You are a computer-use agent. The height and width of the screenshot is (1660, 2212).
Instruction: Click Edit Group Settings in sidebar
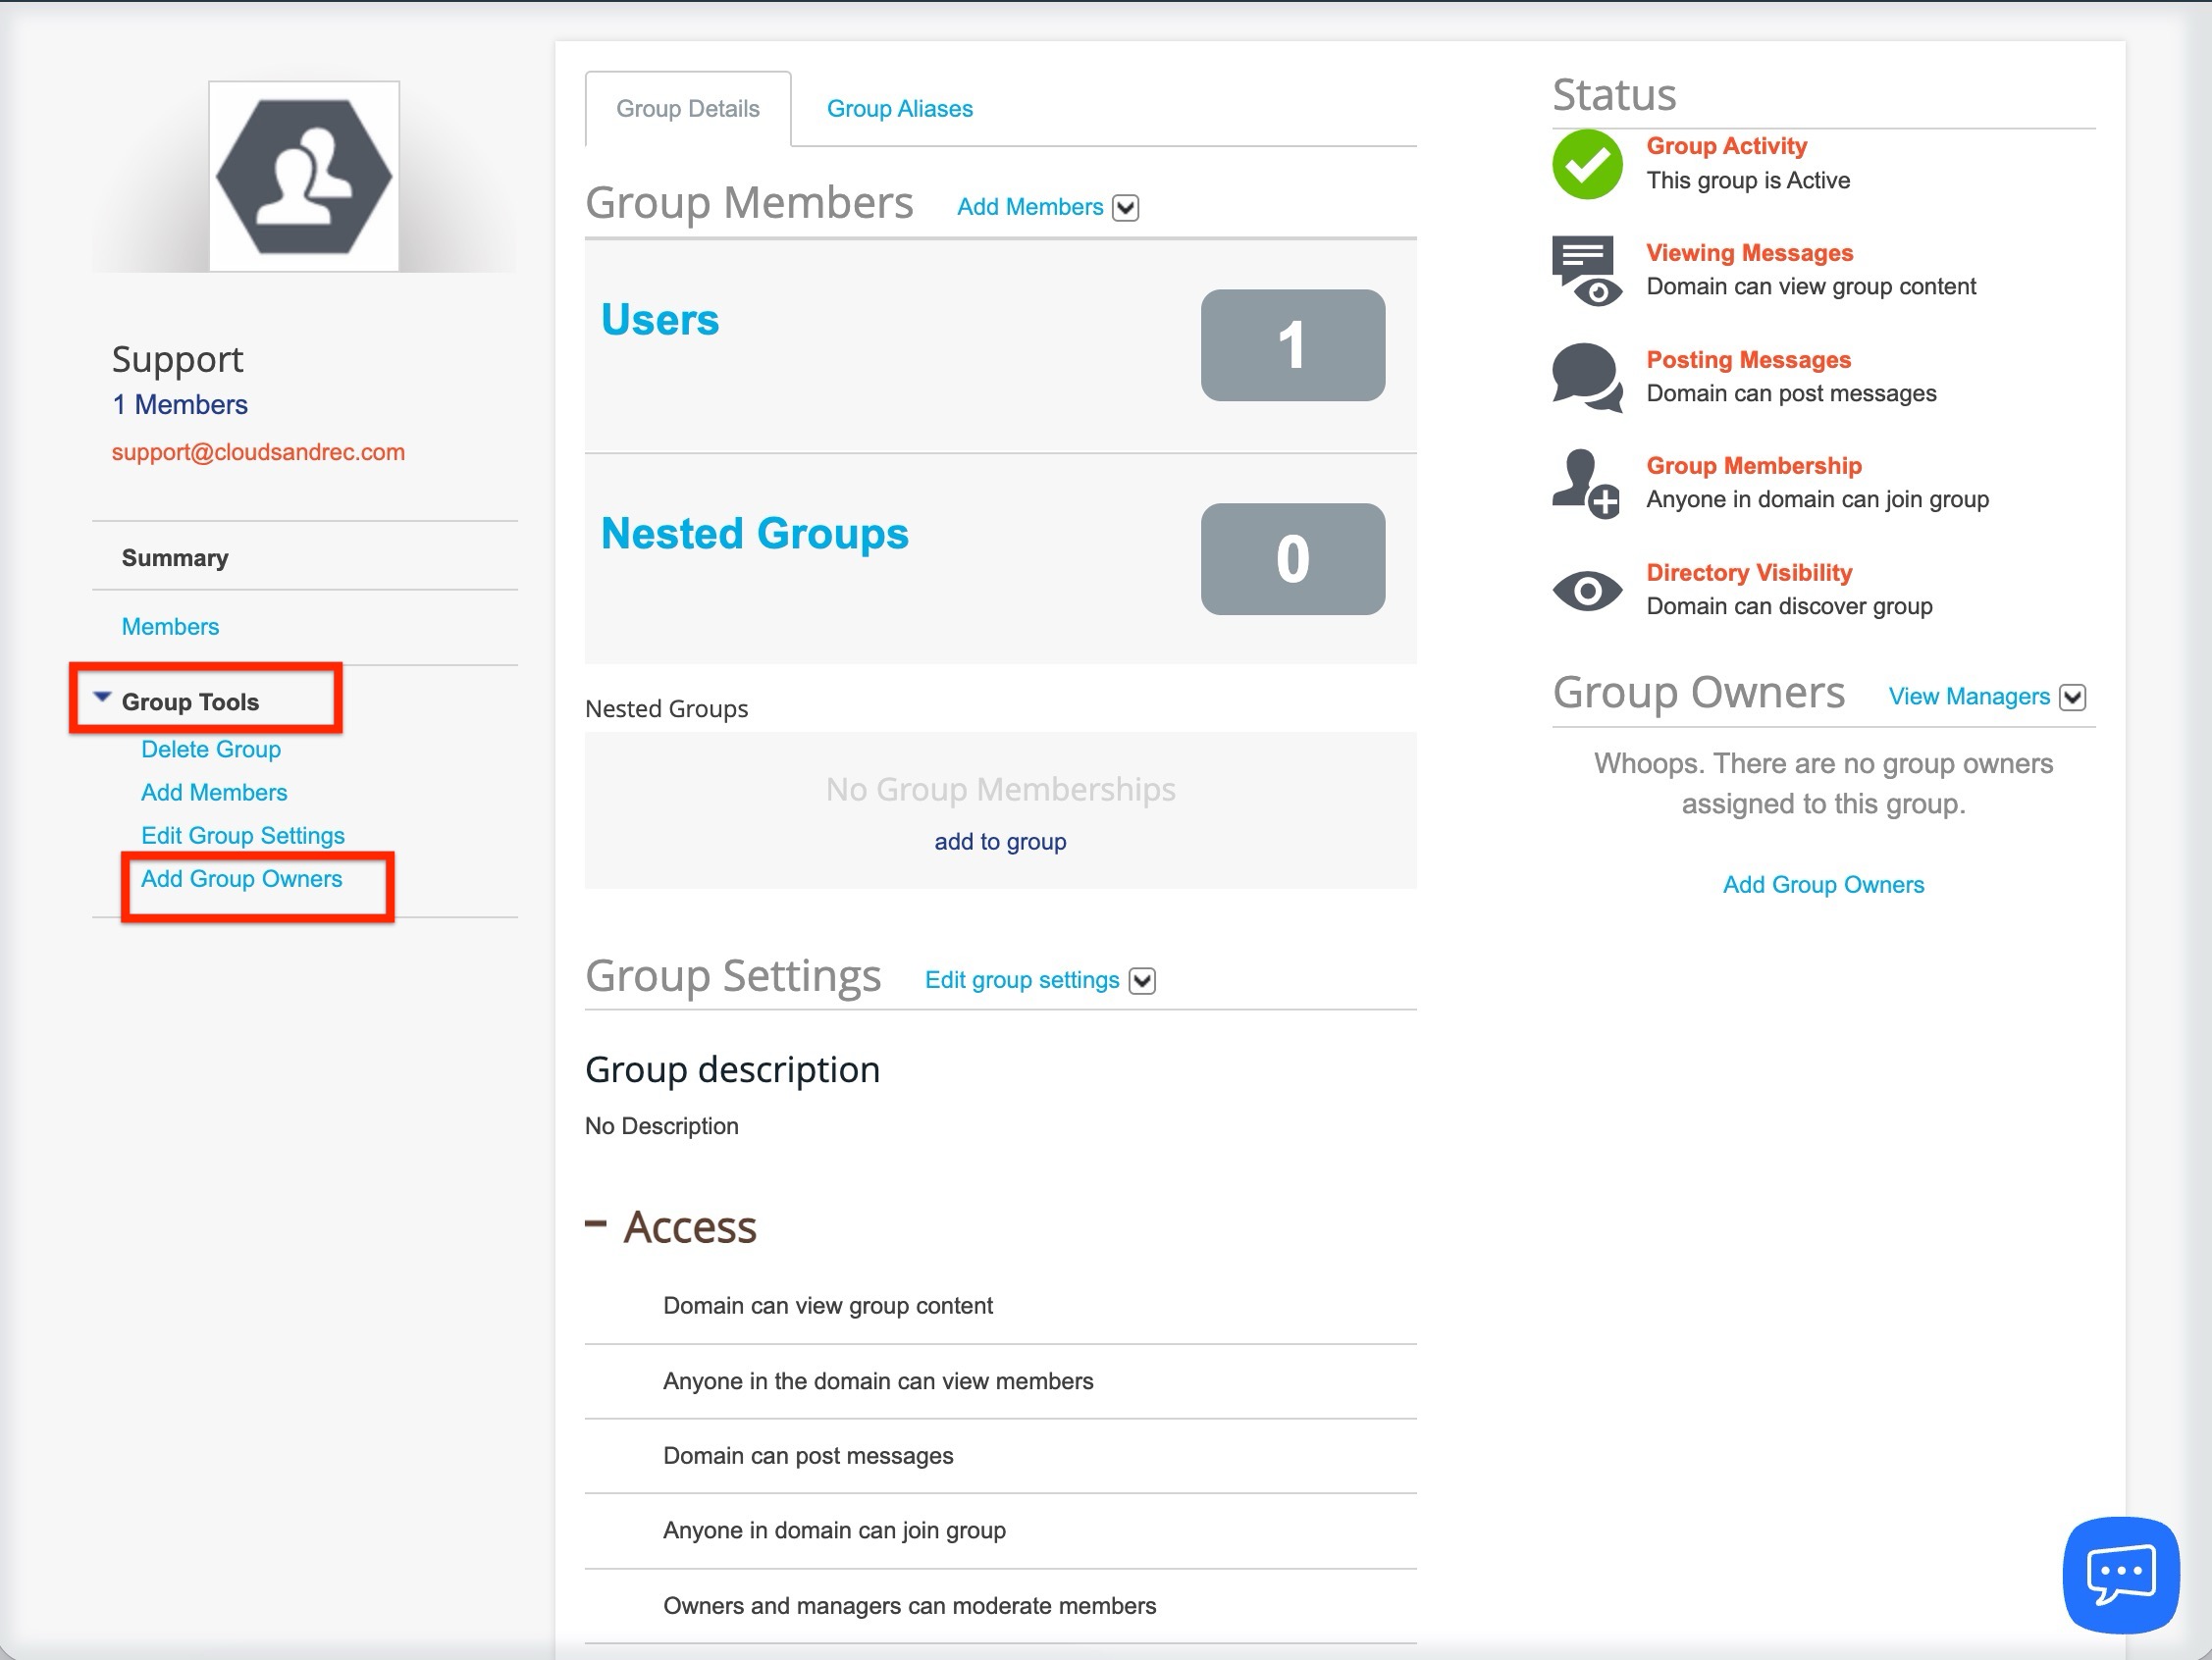coord(243,836)
